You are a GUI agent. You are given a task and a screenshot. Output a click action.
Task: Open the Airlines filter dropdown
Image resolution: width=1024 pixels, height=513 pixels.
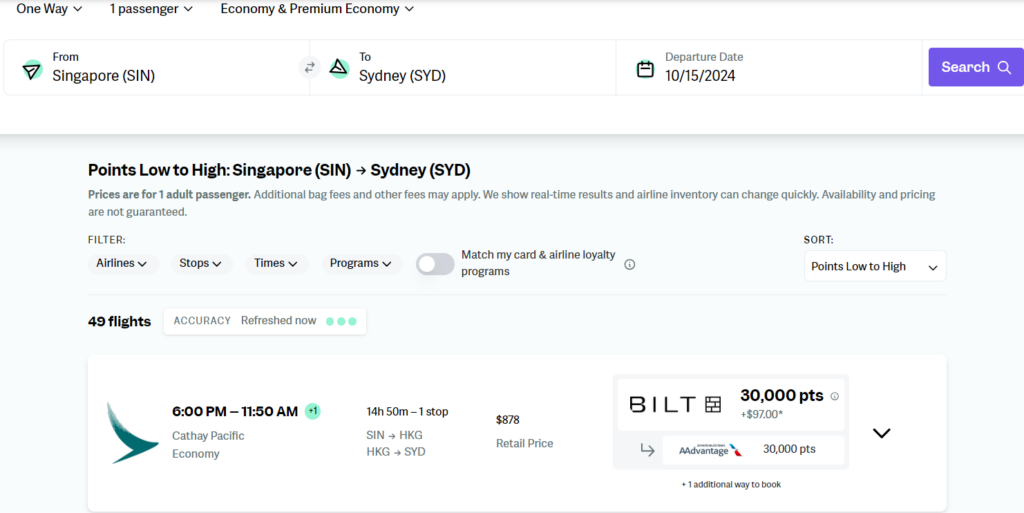[123, 264]
